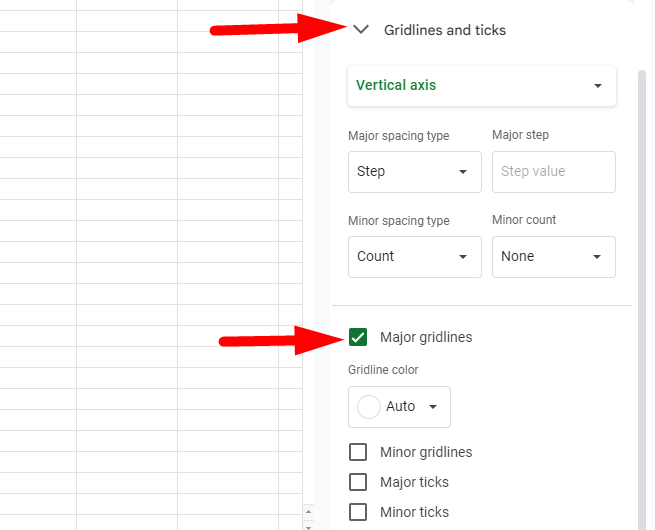Viewport: 655px width, 530px height.
Task: Open Major spacing type Step dropdown
Action: tap(414, 172)
